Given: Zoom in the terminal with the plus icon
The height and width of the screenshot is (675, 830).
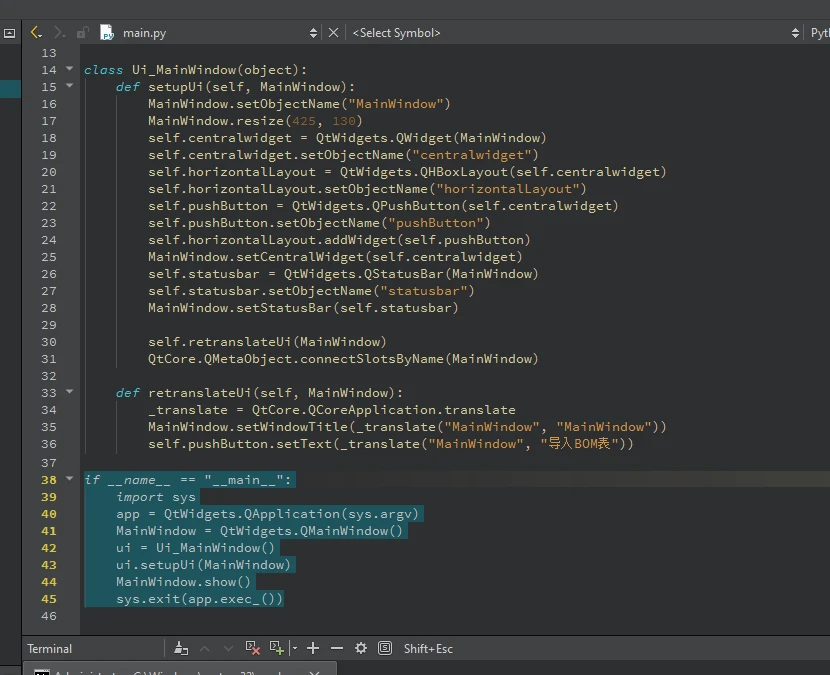Looking at the screenshot, I should 313,648.
